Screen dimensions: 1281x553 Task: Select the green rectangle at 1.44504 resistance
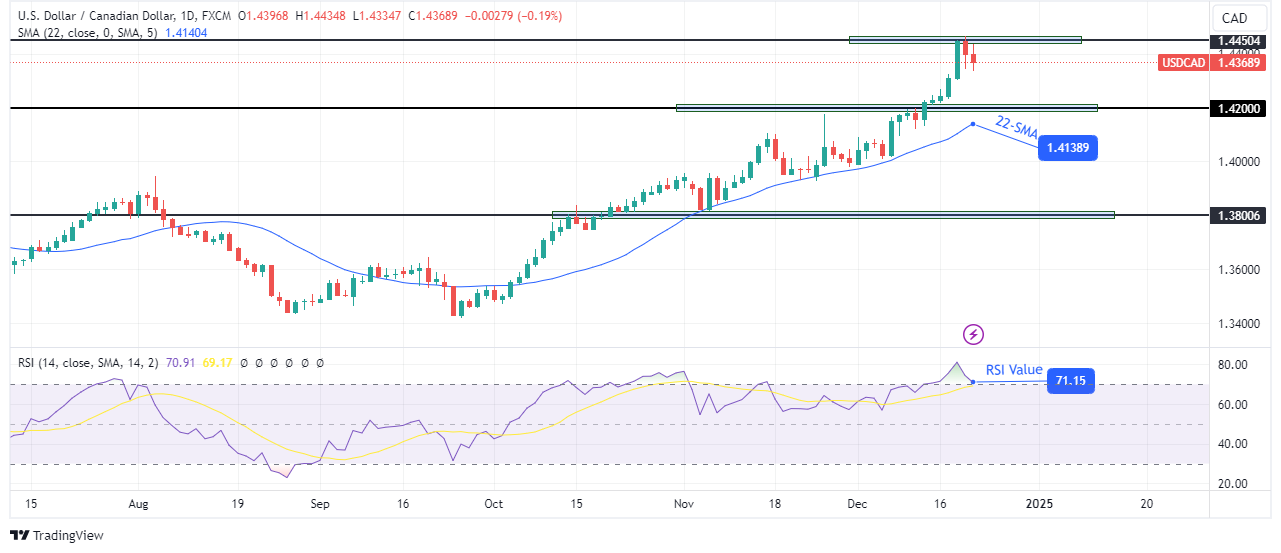click(x=965, y=40)
